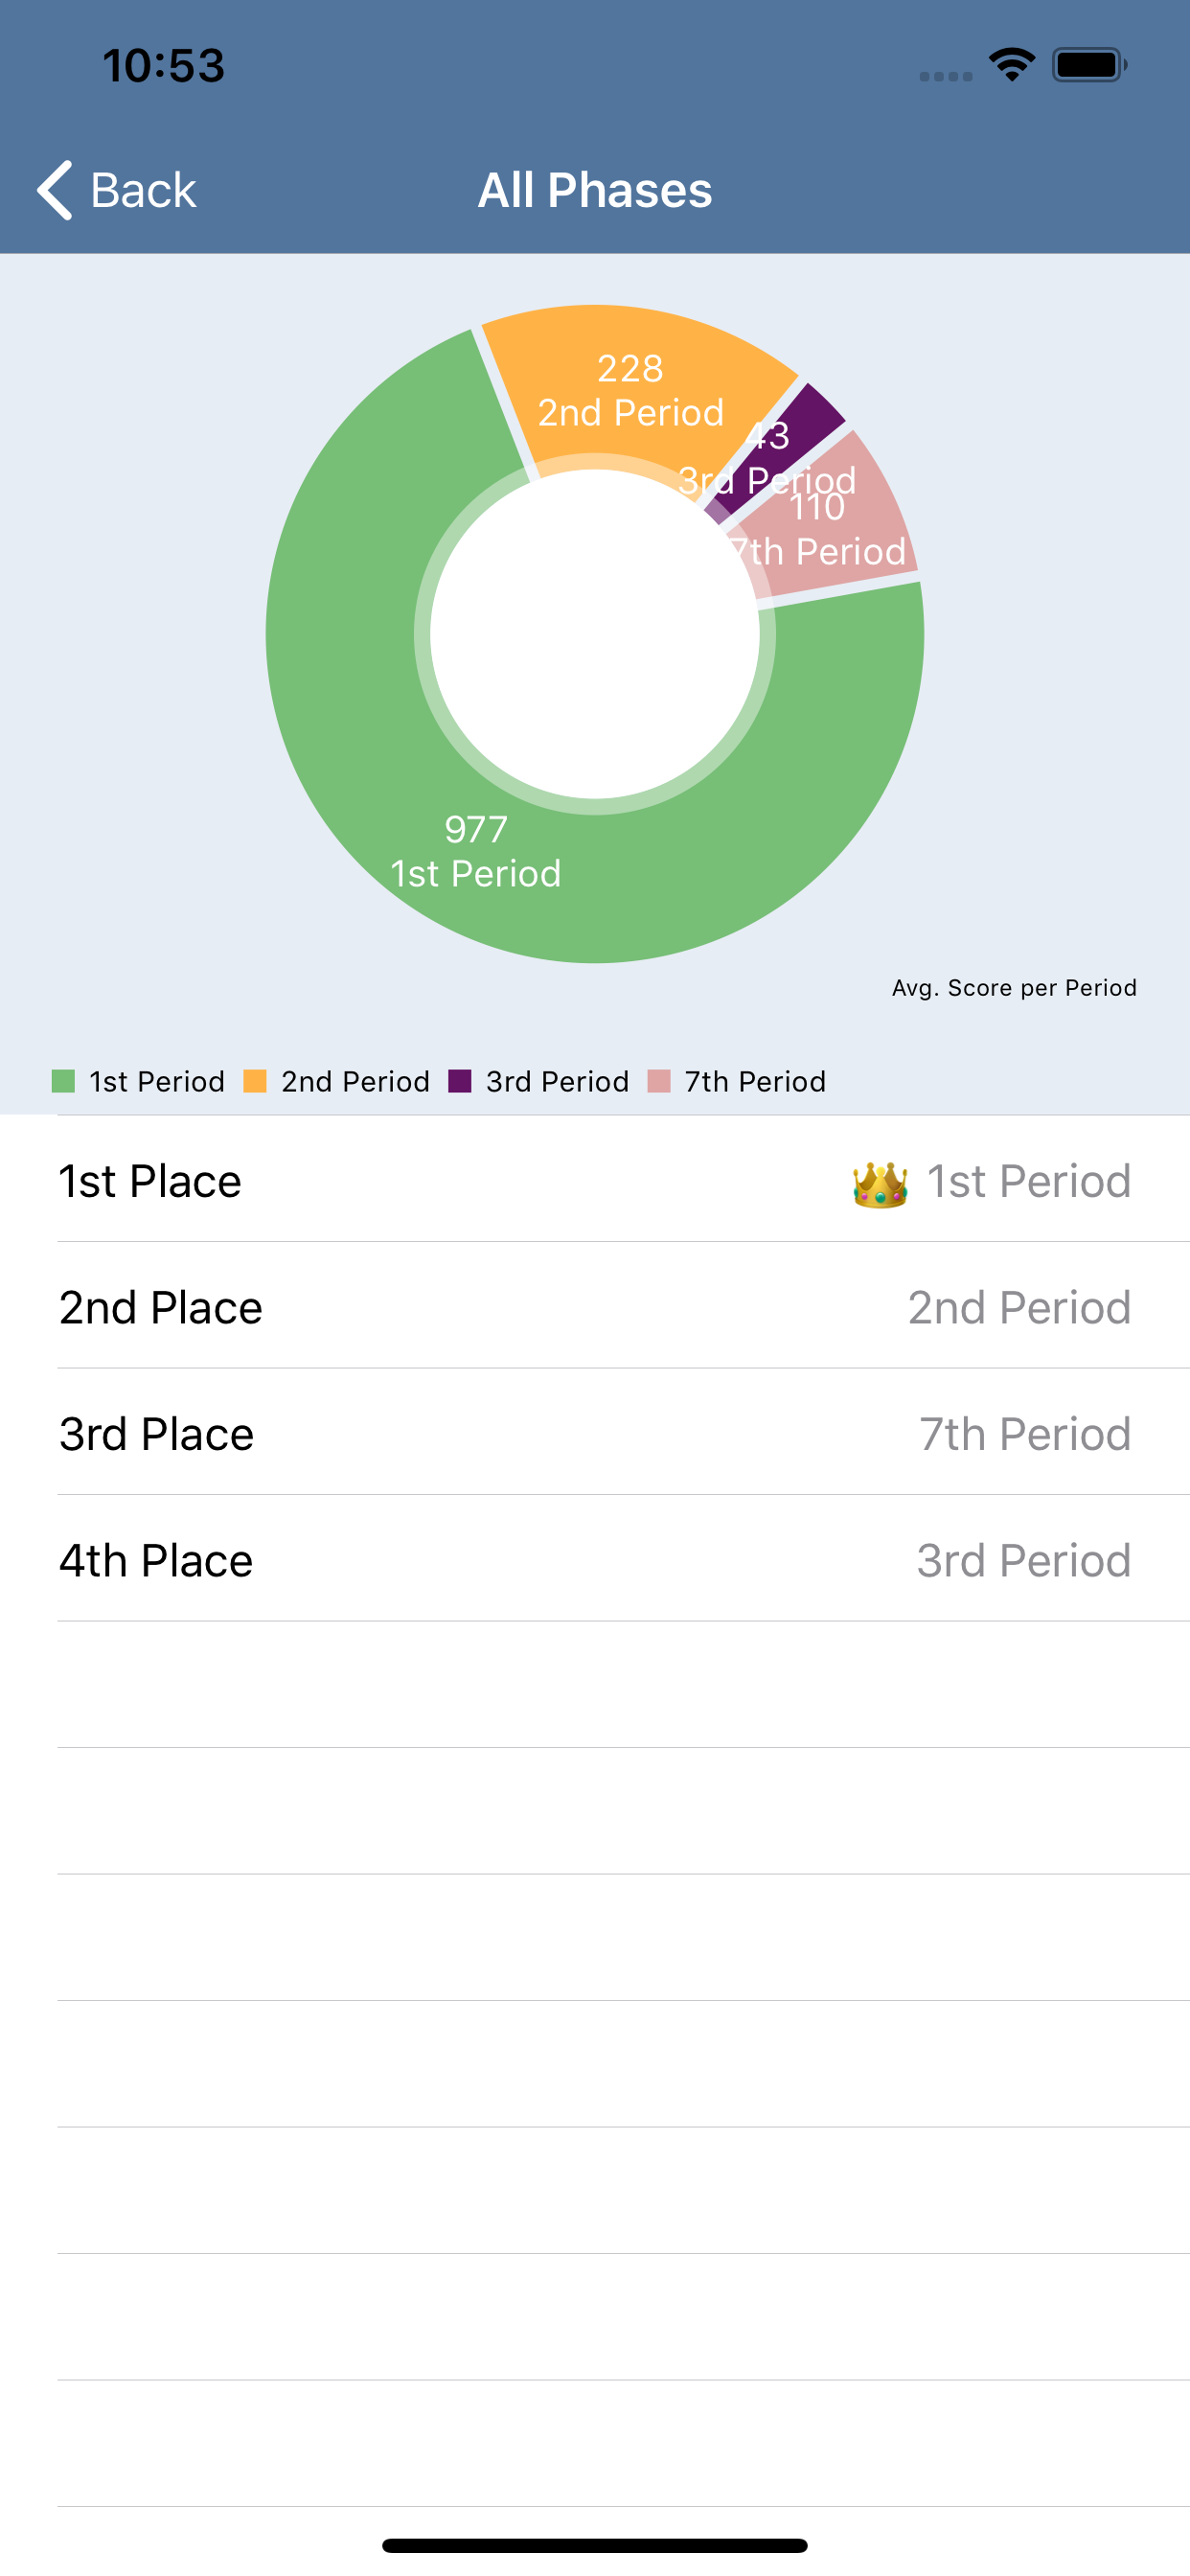This screenshot has height=2576, width=1190.
Task: Tap the back chevron arrow
Action: (55, 189)
